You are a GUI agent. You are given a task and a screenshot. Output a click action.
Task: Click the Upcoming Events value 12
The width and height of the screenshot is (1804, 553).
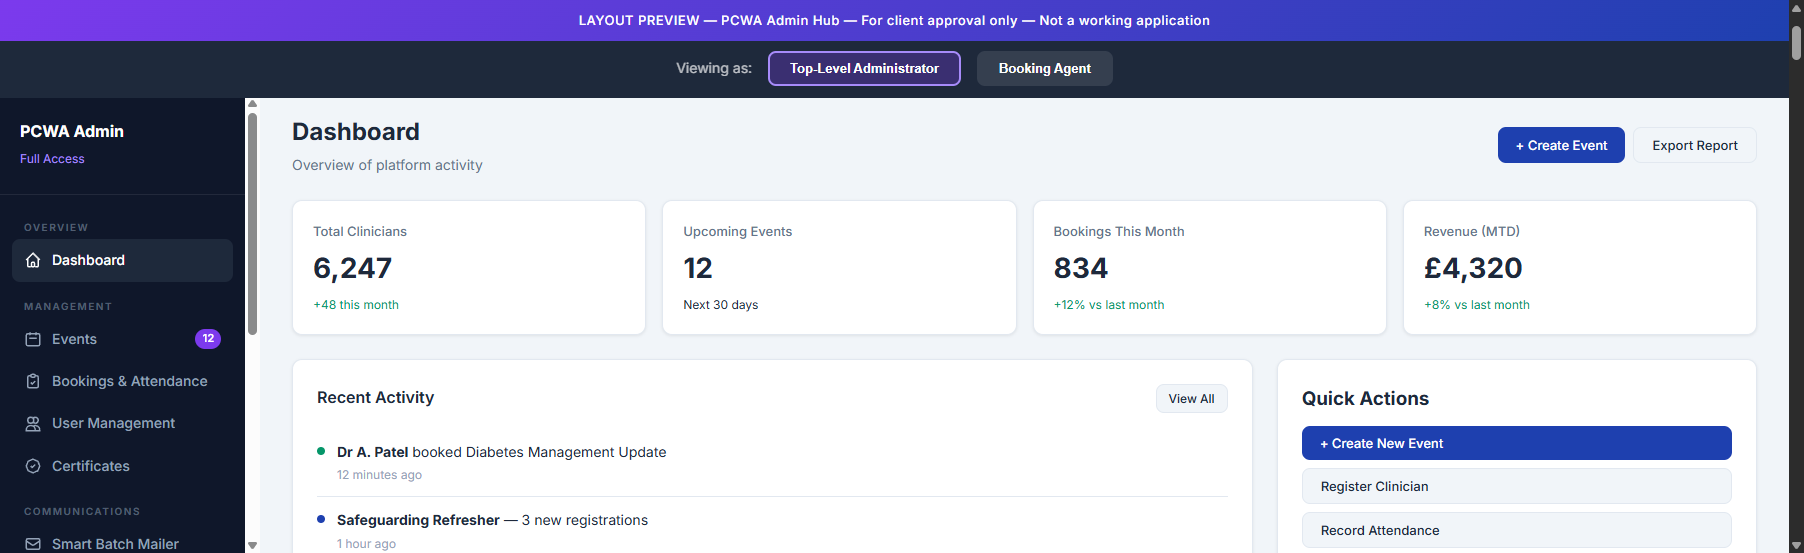(697, 268)
